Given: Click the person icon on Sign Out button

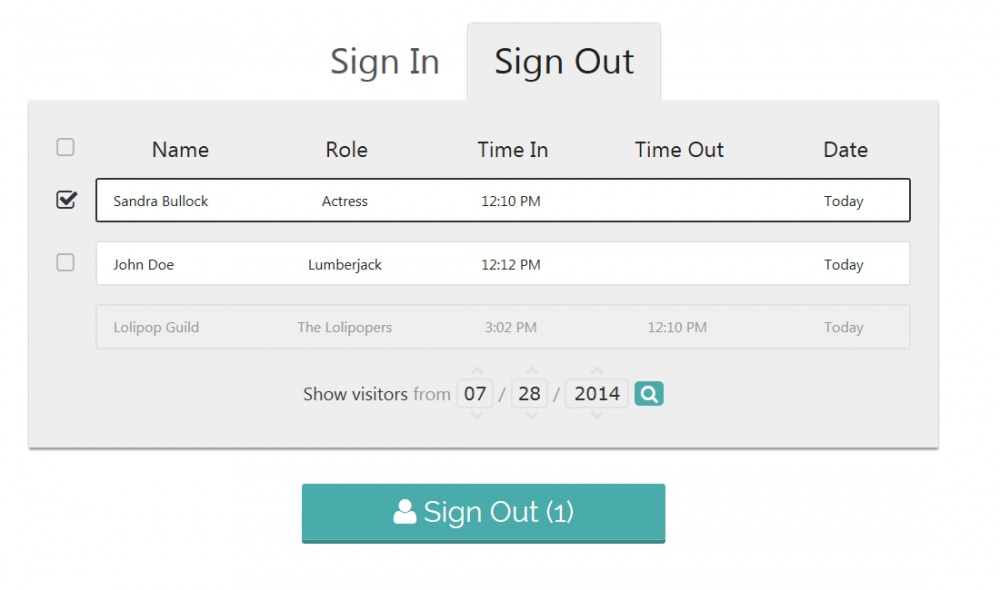Looking at the screenshot, I should [x=404, y=512].
